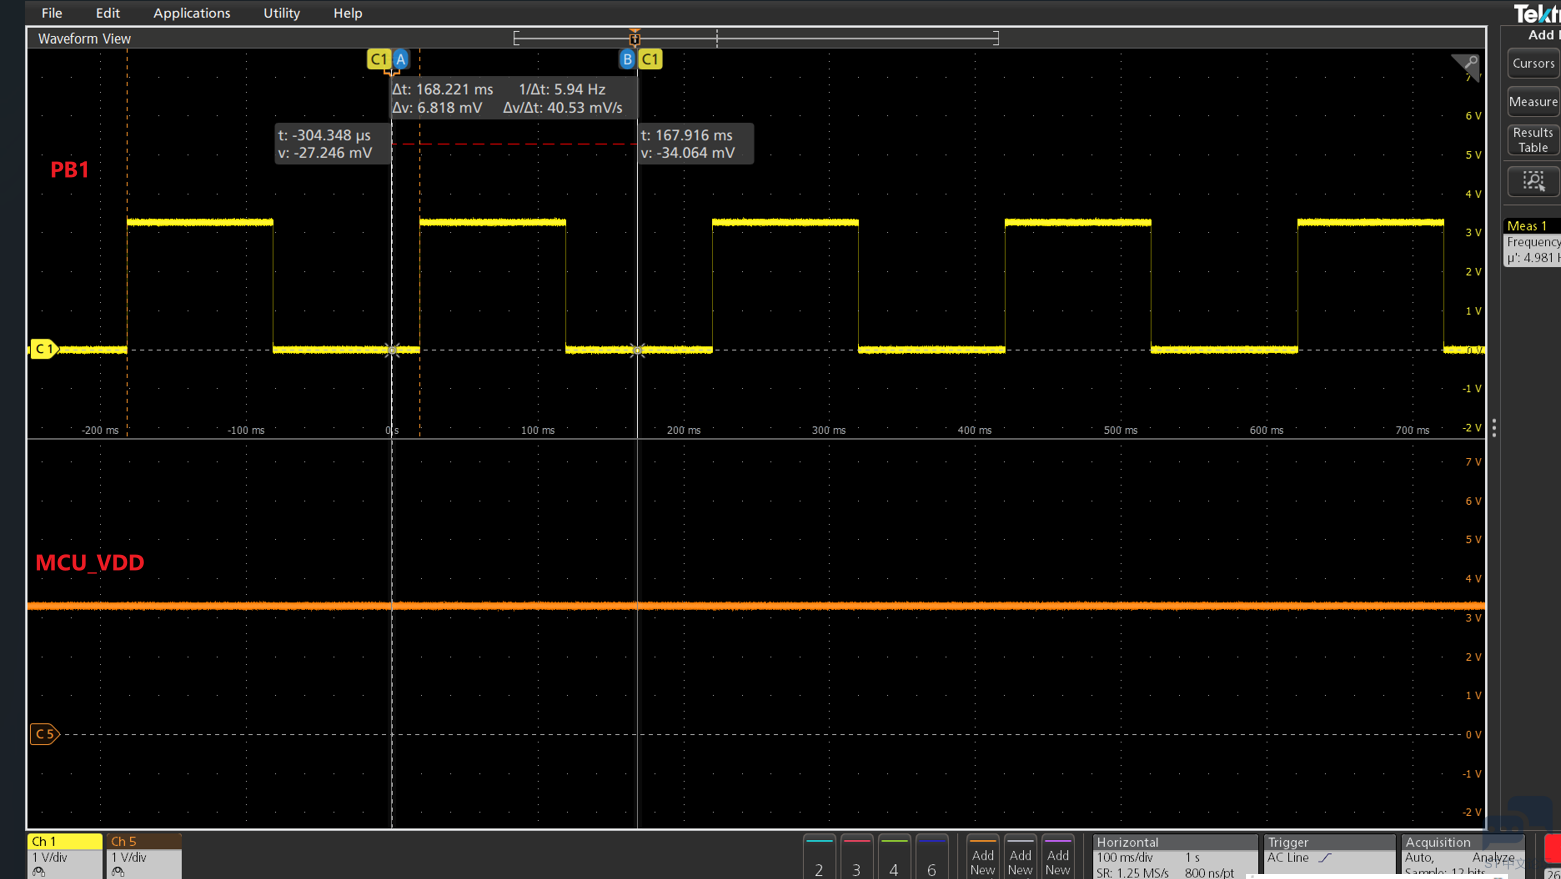Click the C1 label beside cursor B

(650, 59)
